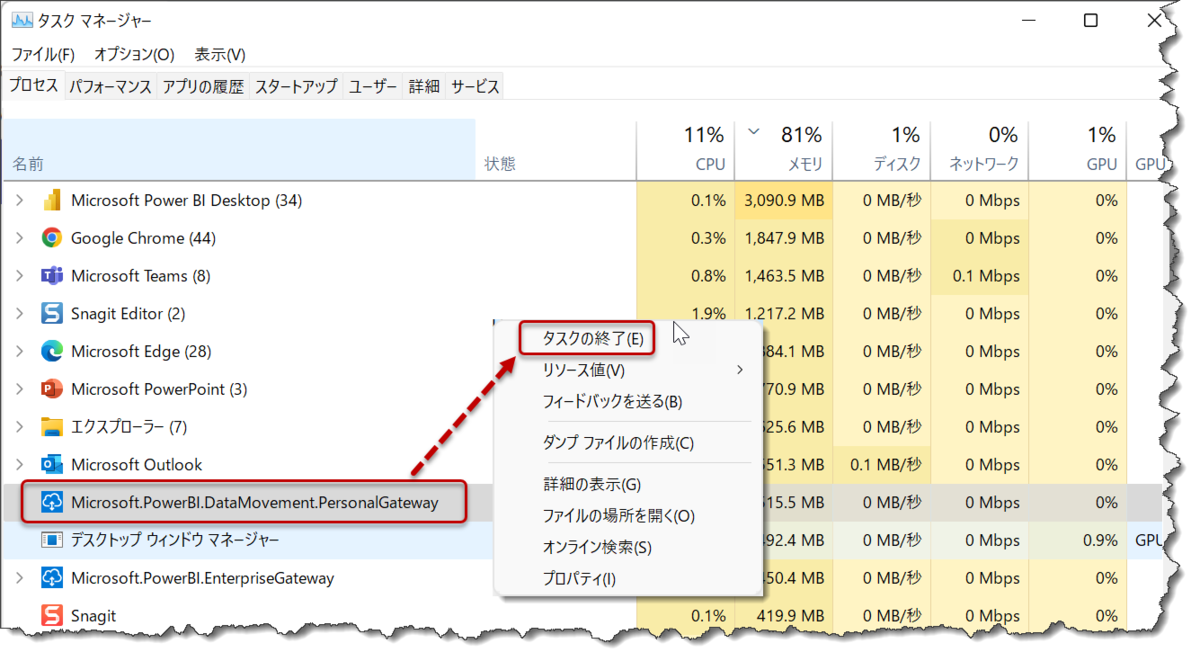The width and height of the screenshot is (1200, 661).
Task: Select the Microsoft.PowerBI.DataMovement.PersonalGateway row name
Action: pyautogui.click(x=255, y=503)
